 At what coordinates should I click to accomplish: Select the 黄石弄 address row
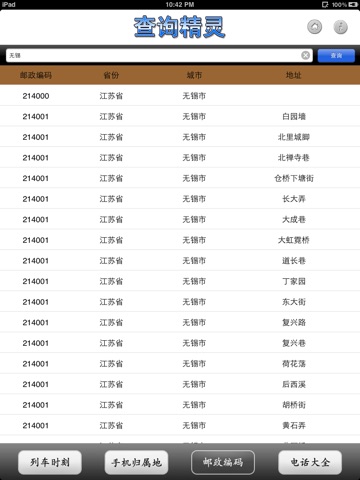180,426
